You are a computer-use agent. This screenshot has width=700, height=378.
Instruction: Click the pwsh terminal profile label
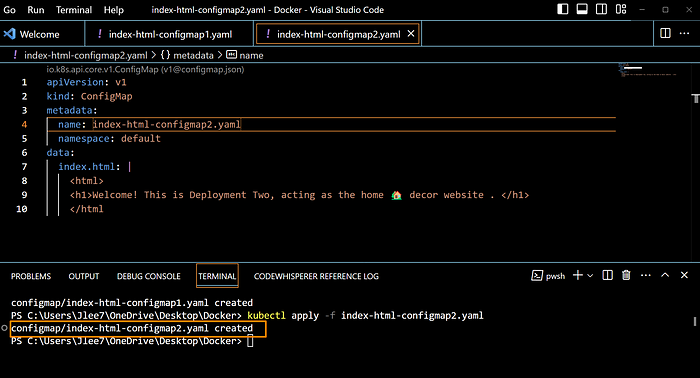click(548, 276)
